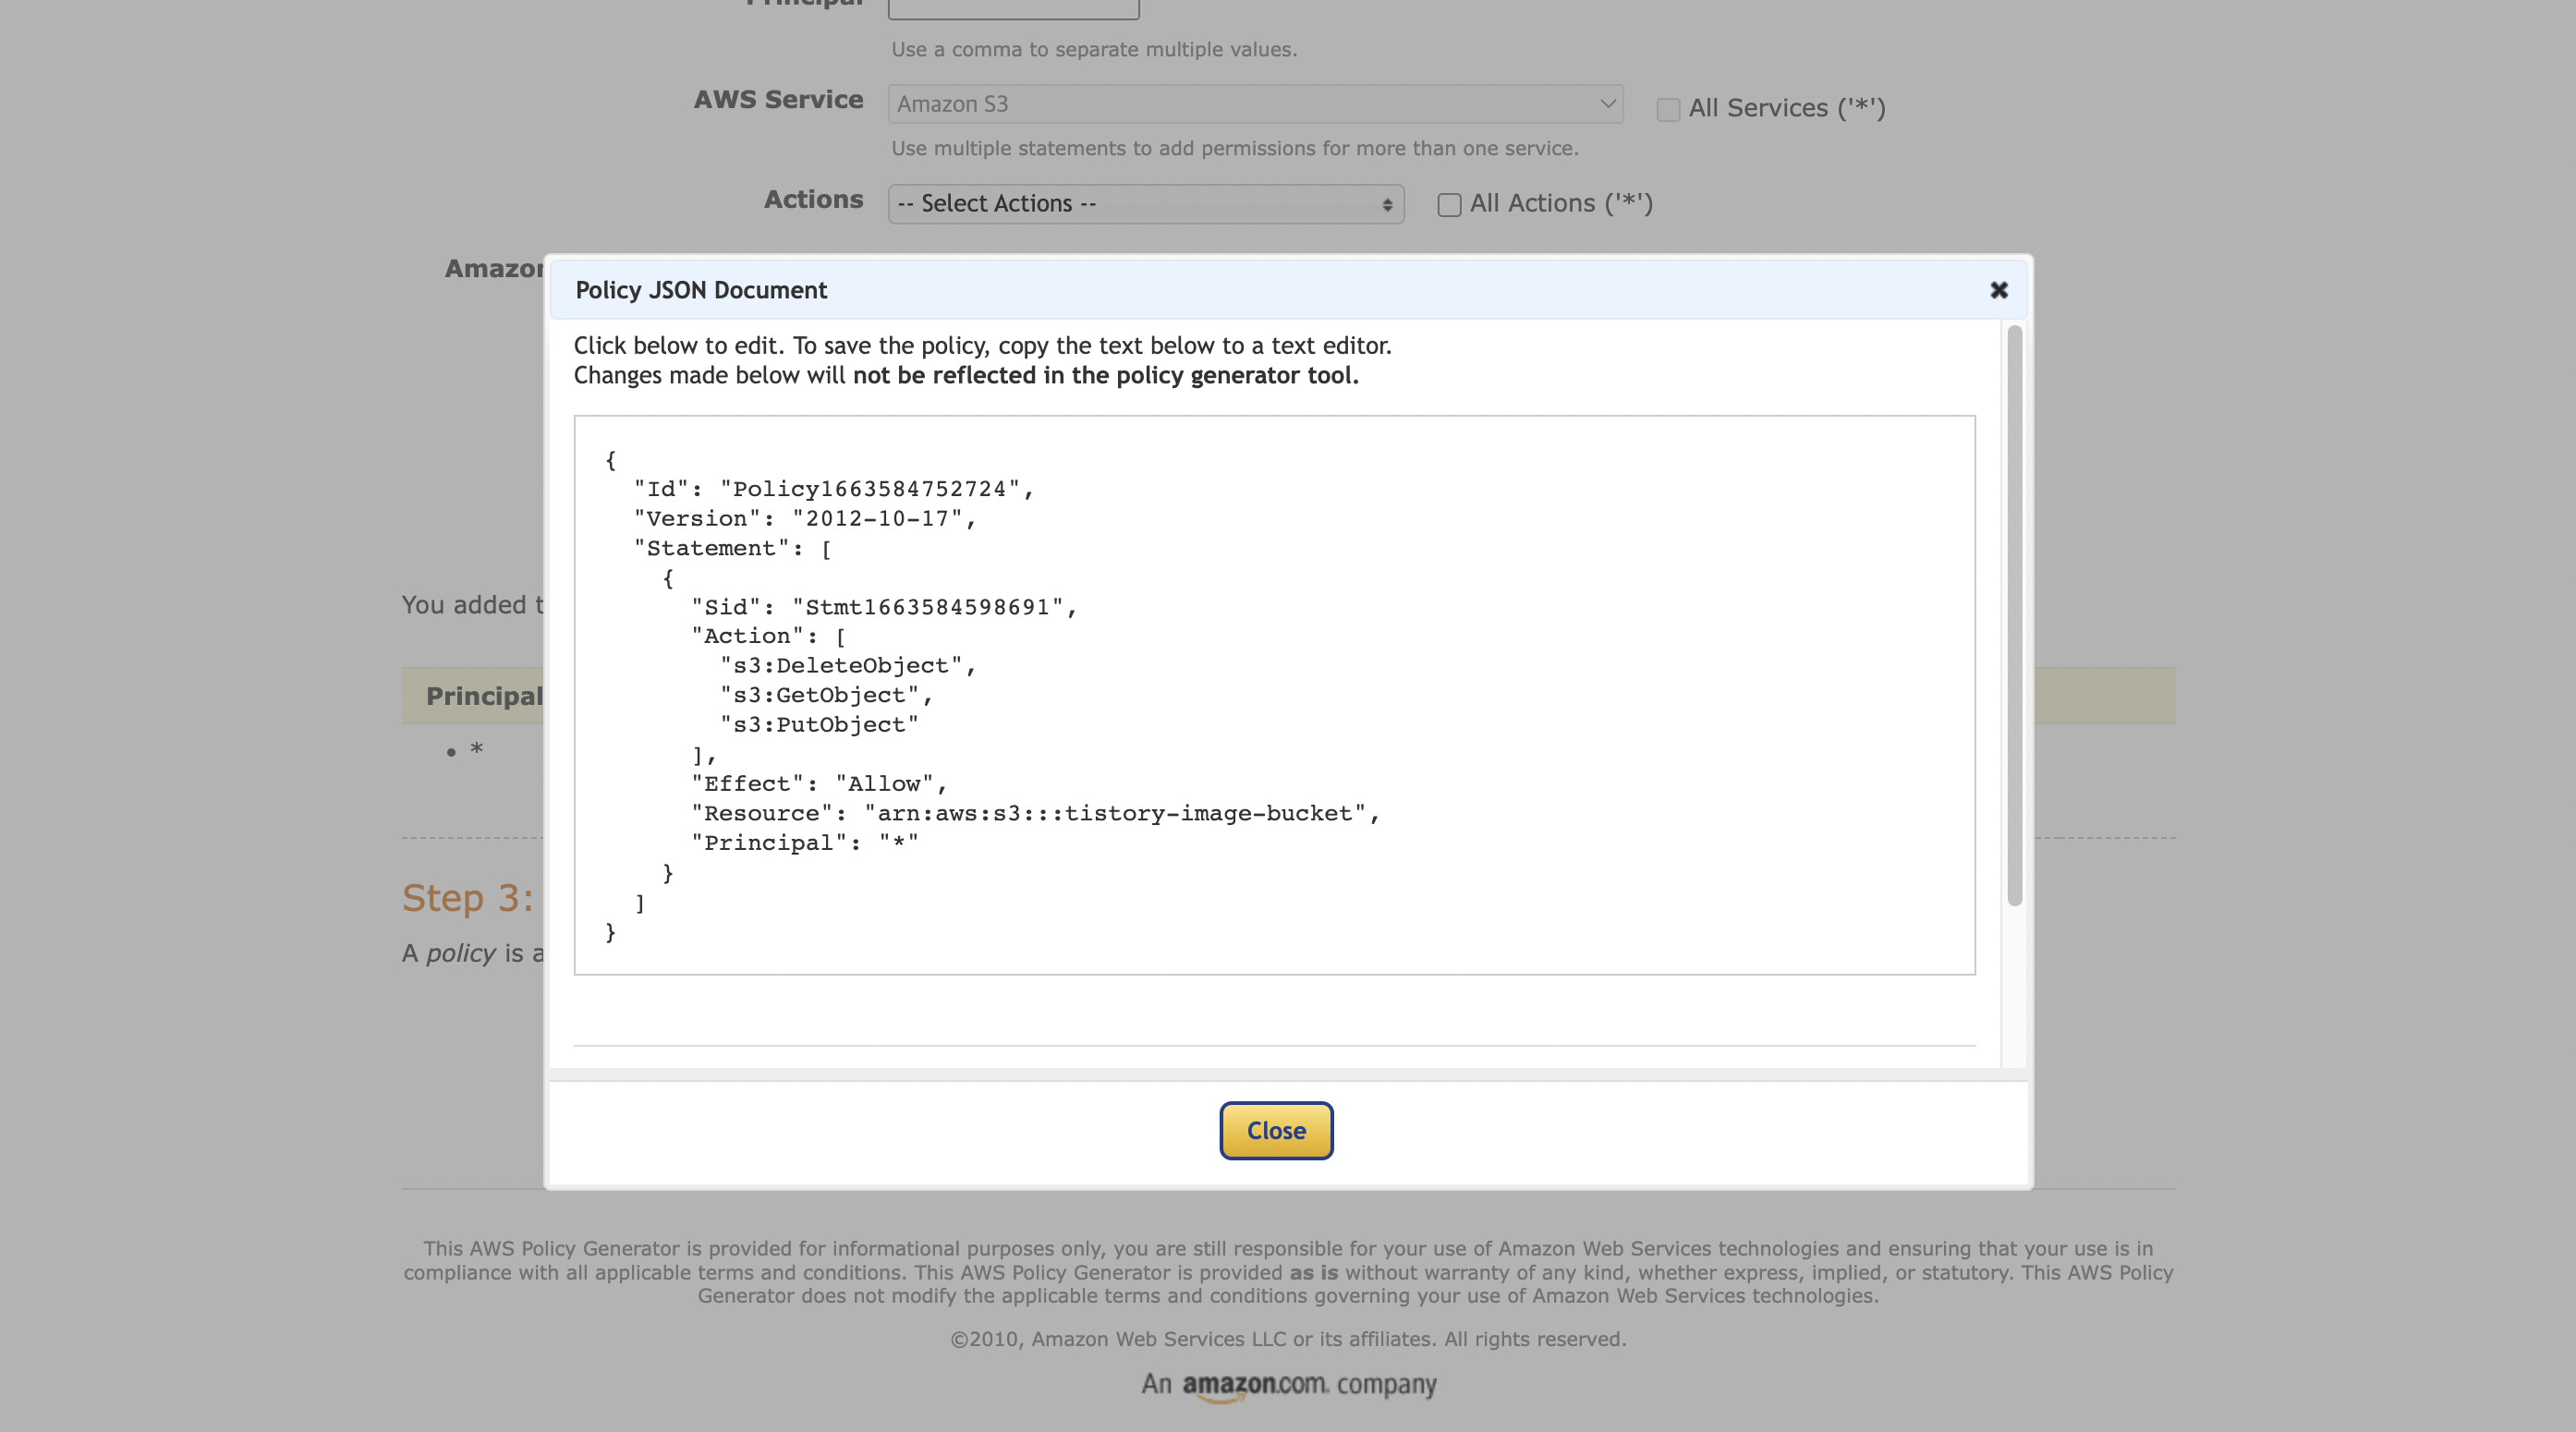This screenshot has height=1432, width=2576.
Task: Click the "s3:DeleteObject" line in JSON
Action: click(x=847, y=665)
